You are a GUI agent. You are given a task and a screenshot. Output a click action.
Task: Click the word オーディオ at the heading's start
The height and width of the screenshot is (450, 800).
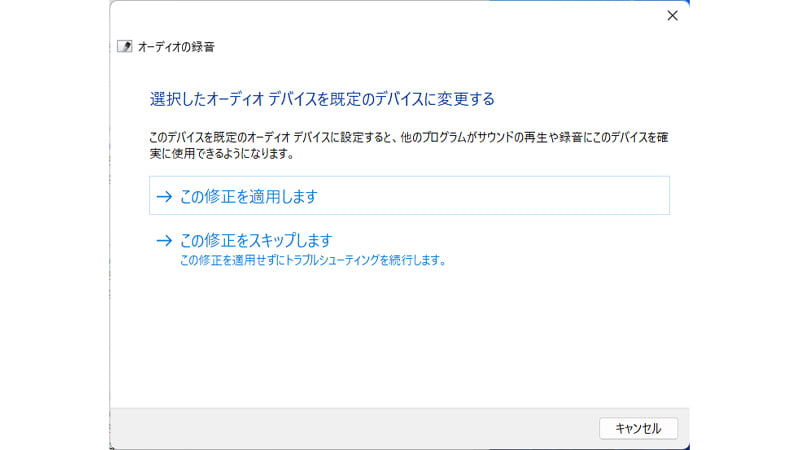[x=232, y=99]
